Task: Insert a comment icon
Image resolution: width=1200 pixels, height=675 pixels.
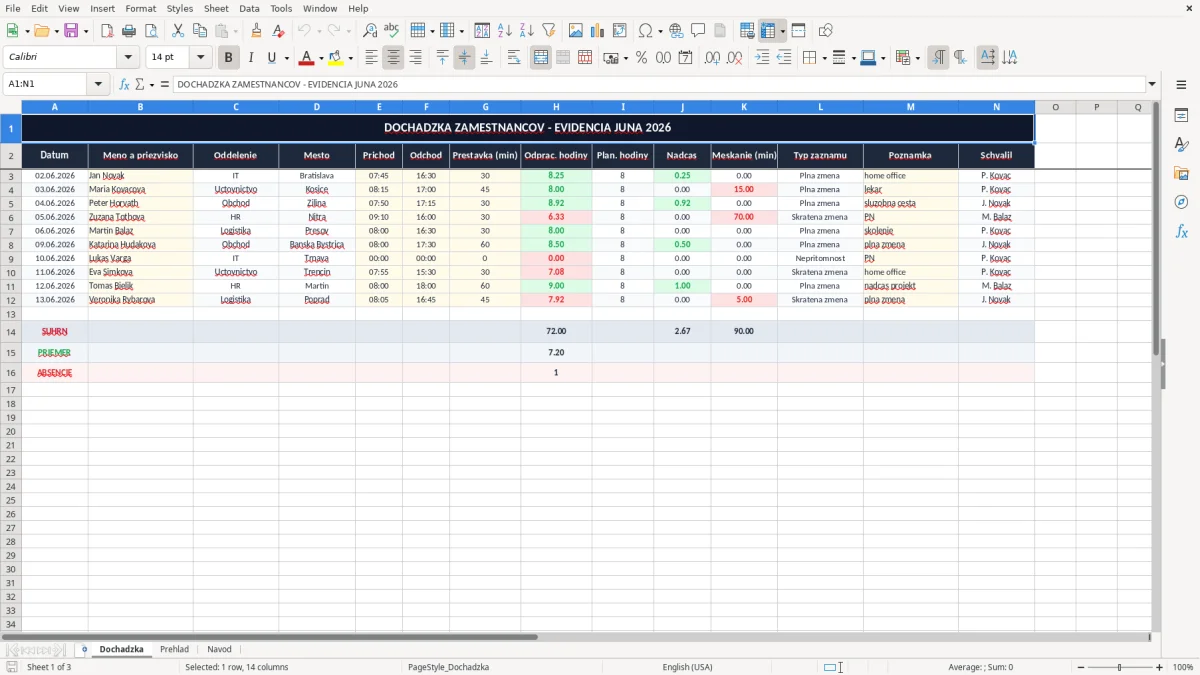Action: 698,31
